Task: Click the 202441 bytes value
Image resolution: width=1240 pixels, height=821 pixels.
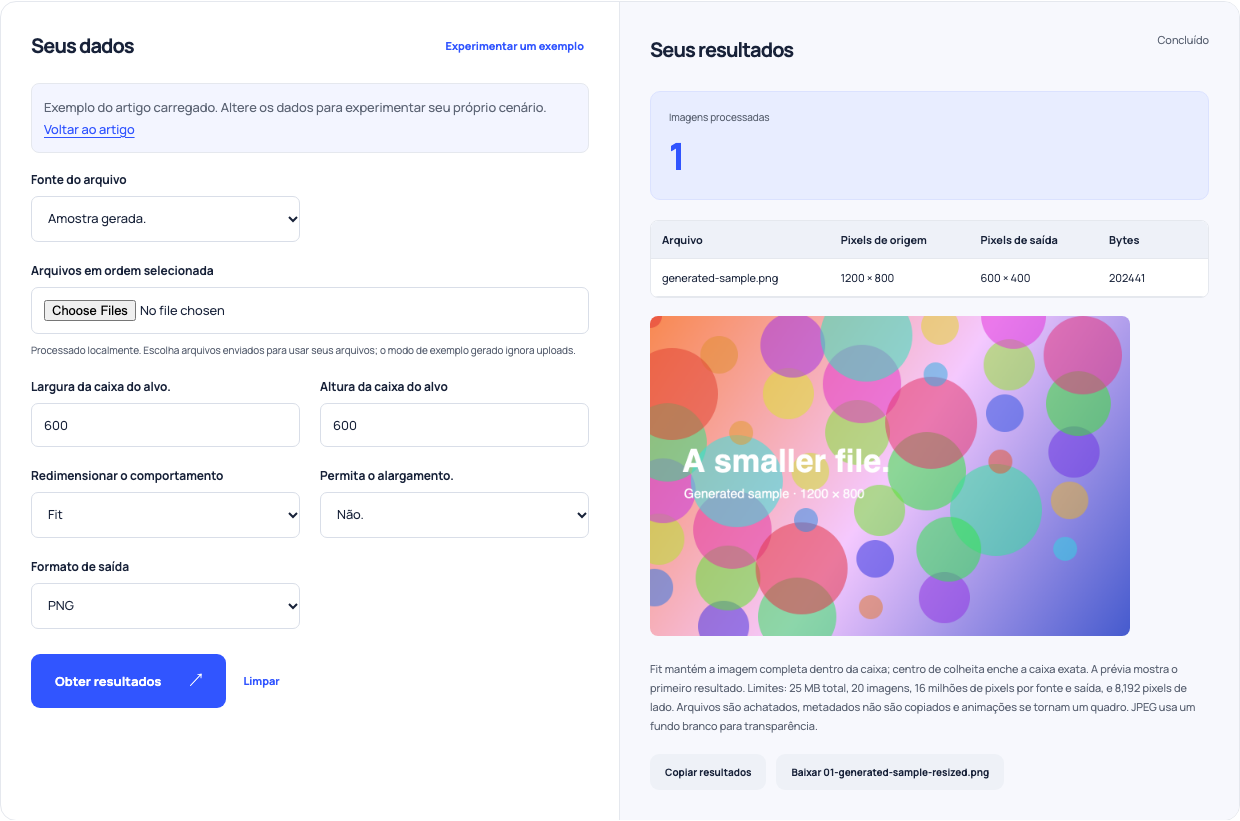Action: point(1127,278)
